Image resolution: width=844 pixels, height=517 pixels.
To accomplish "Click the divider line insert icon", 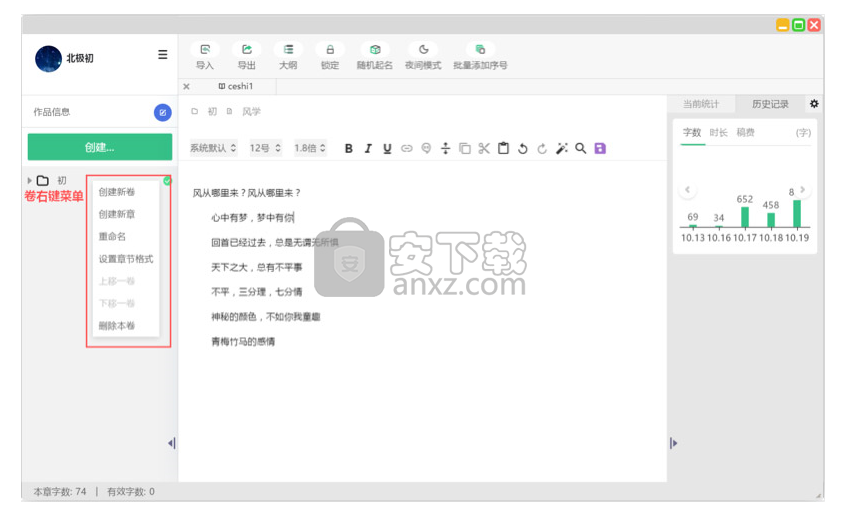I will 445,149.
